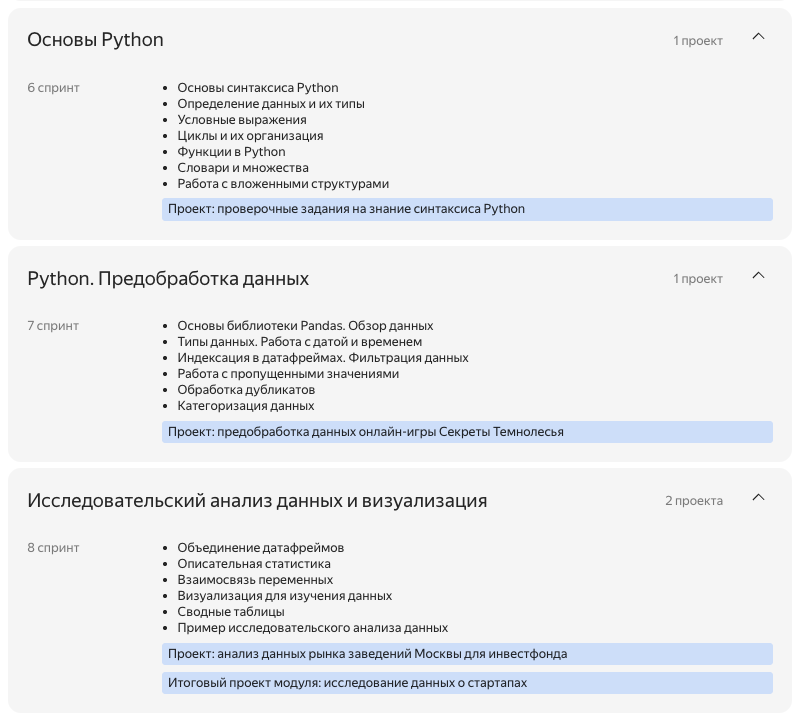Select the '8 спринт' label
This screenshot has height=717, width=803.
coord(53,547)
